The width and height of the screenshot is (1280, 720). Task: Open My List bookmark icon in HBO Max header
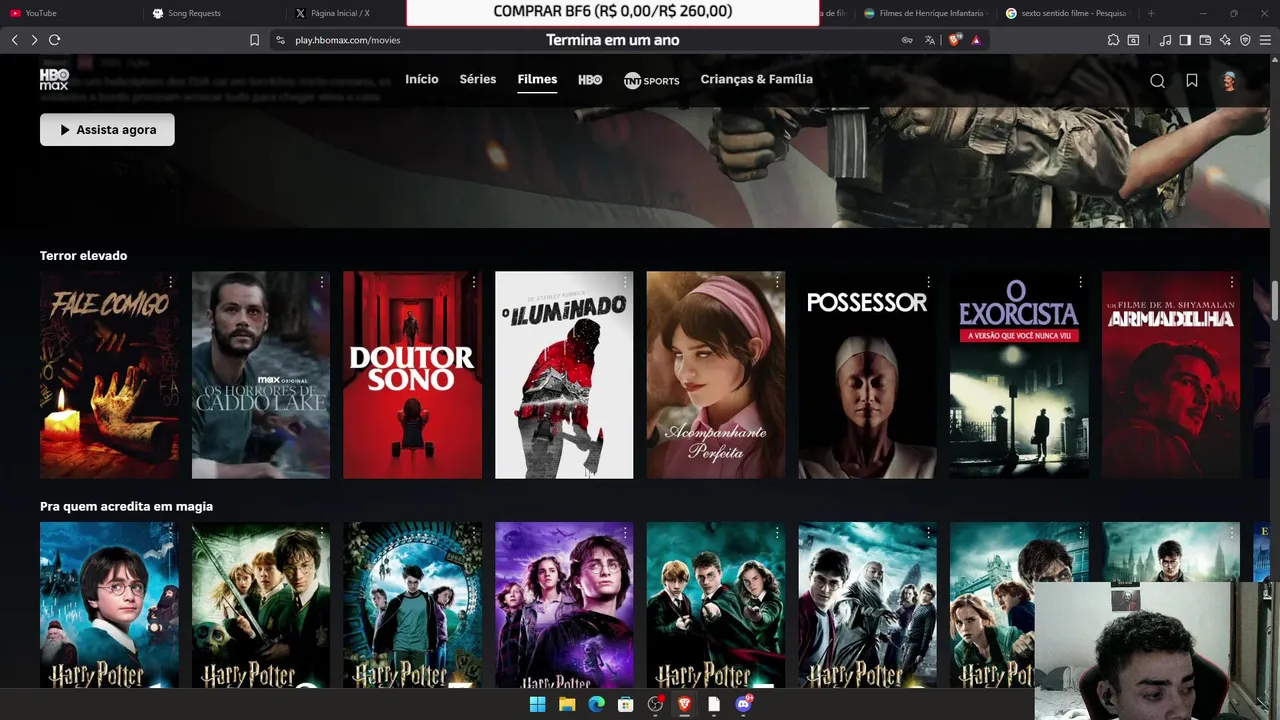click(x=1192, y=81)
